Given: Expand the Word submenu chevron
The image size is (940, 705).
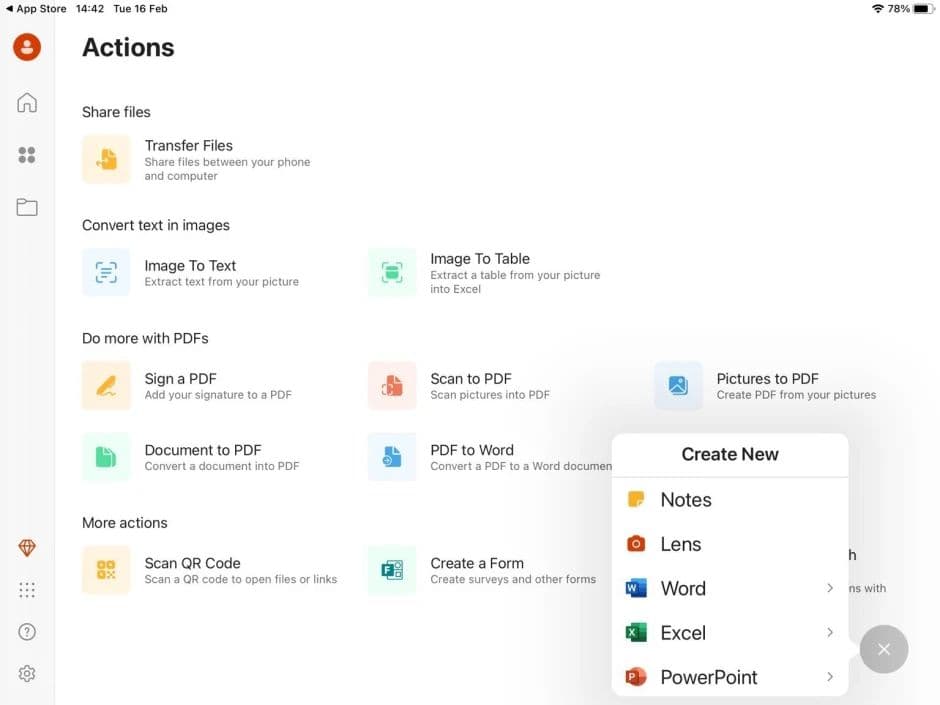Looking at the screenshot, I should [830, 588].
